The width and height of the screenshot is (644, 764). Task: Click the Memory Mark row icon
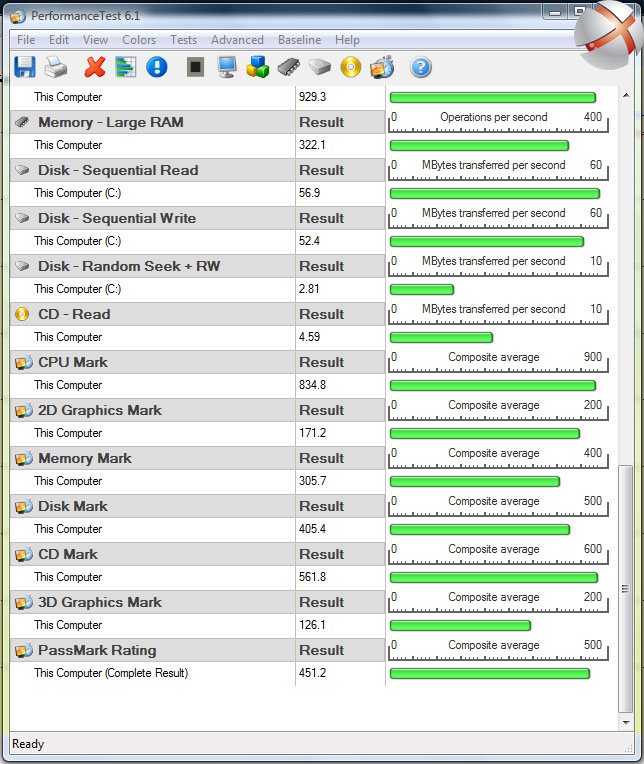23,458
